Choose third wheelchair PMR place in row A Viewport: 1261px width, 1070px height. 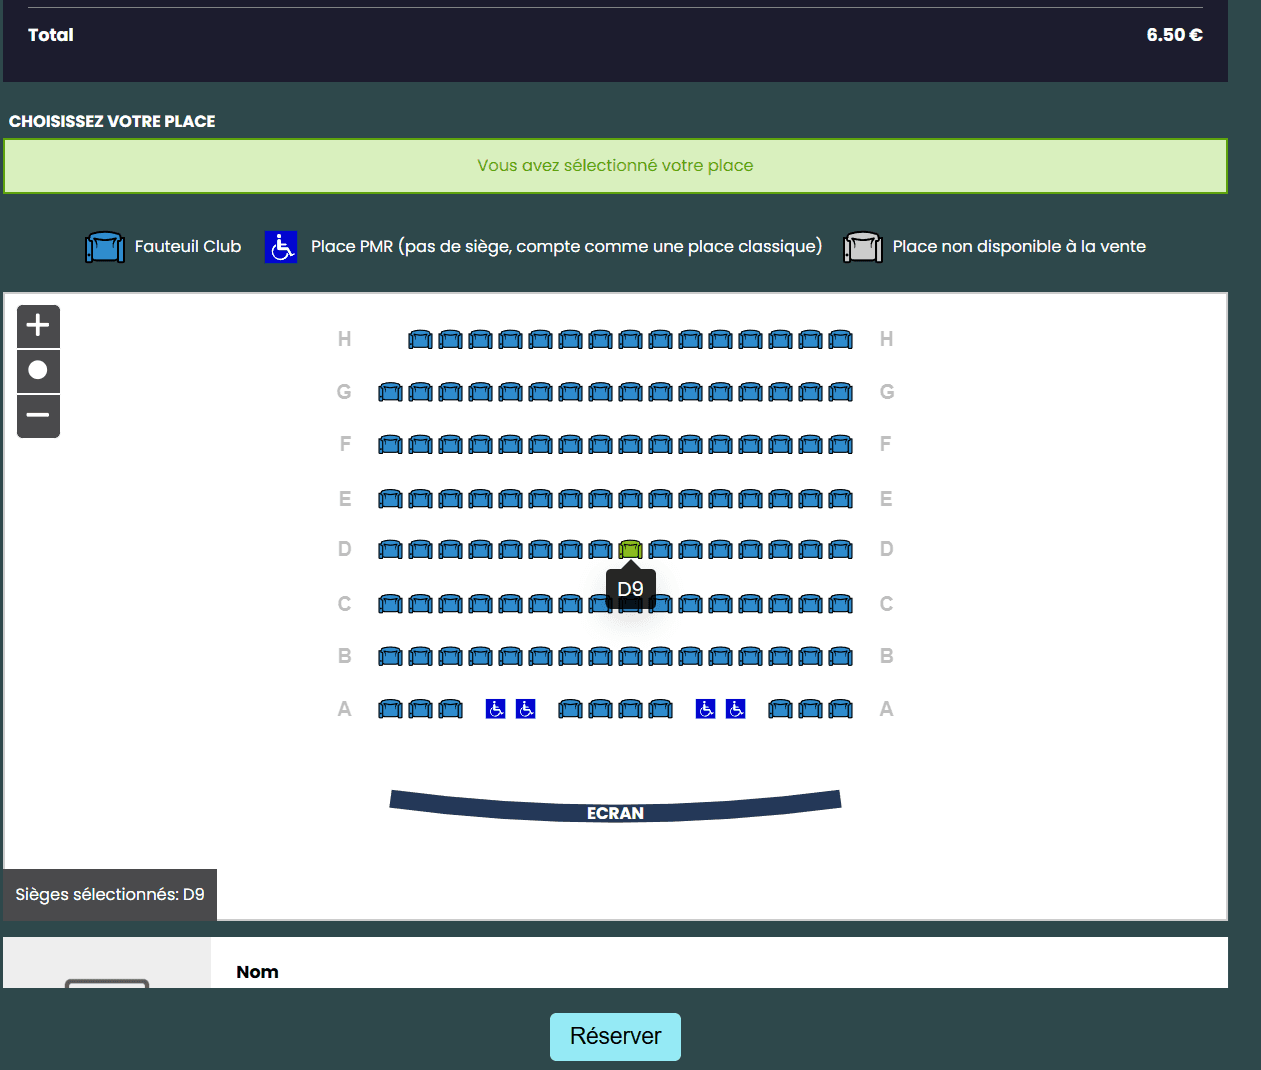click(705, 709)
